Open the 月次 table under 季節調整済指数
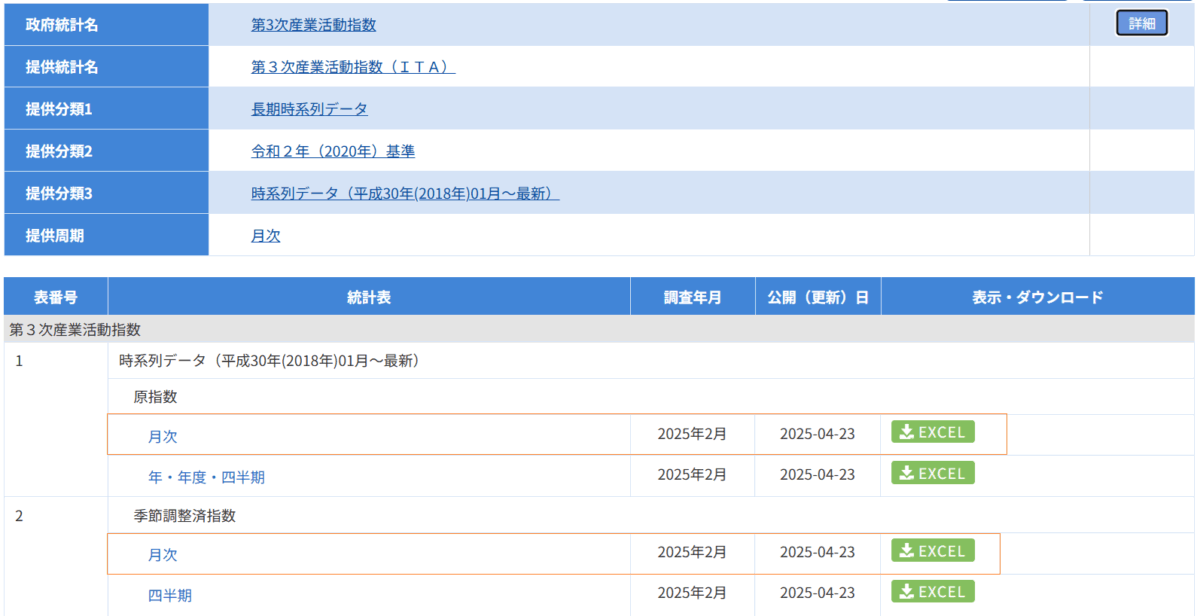 [163, 555]
